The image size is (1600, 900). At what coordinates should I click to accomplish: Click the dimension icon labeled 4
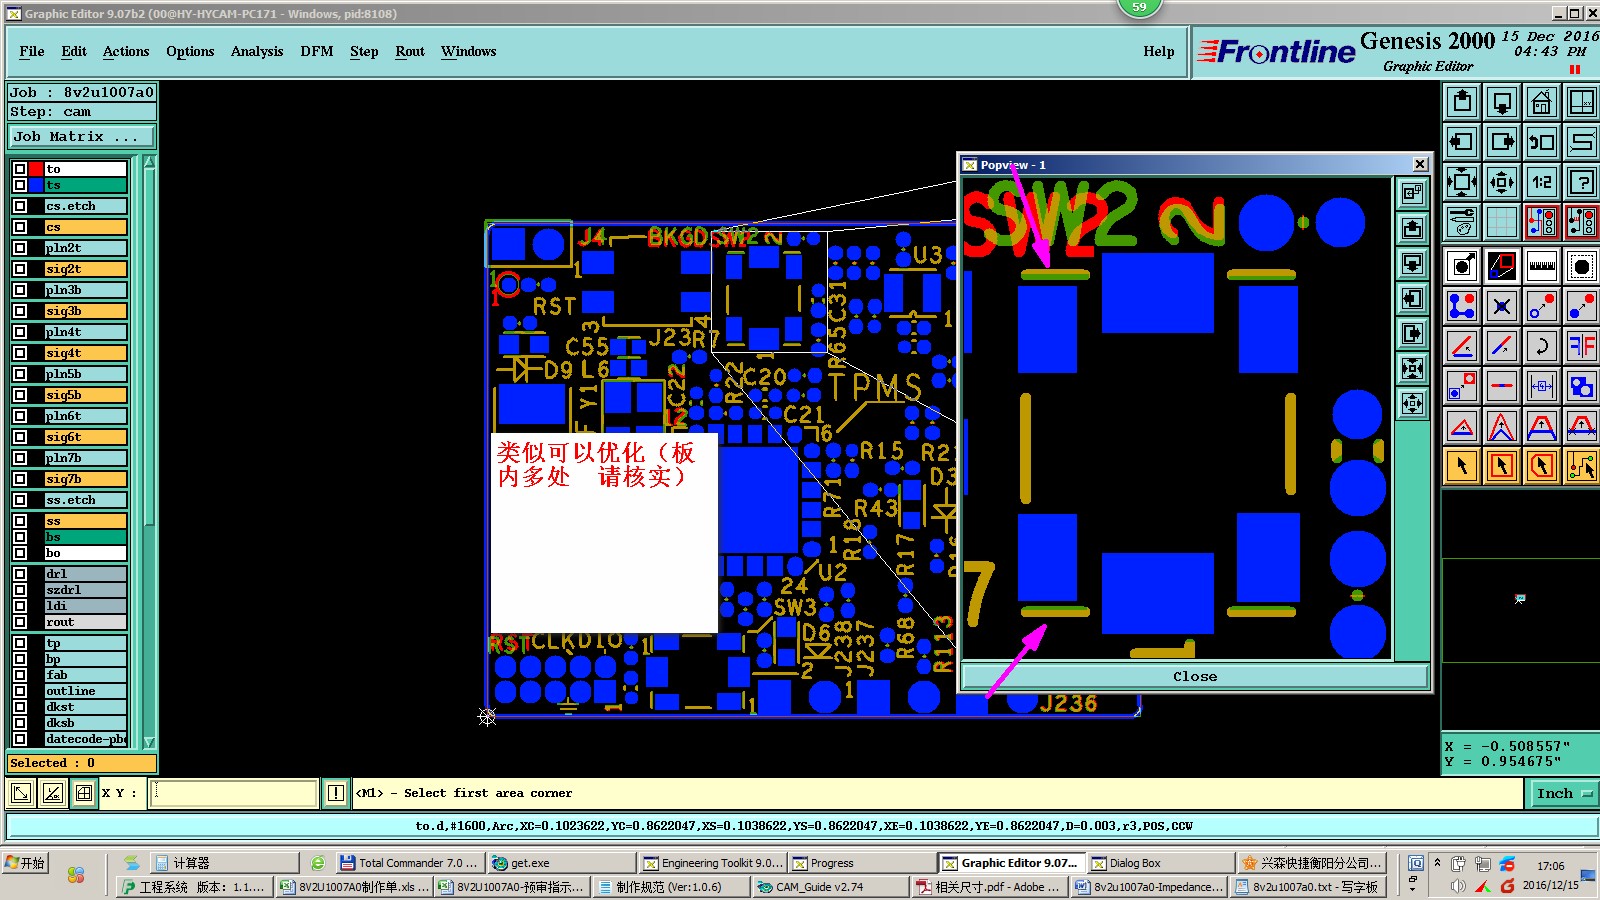tap(1542, 386)
